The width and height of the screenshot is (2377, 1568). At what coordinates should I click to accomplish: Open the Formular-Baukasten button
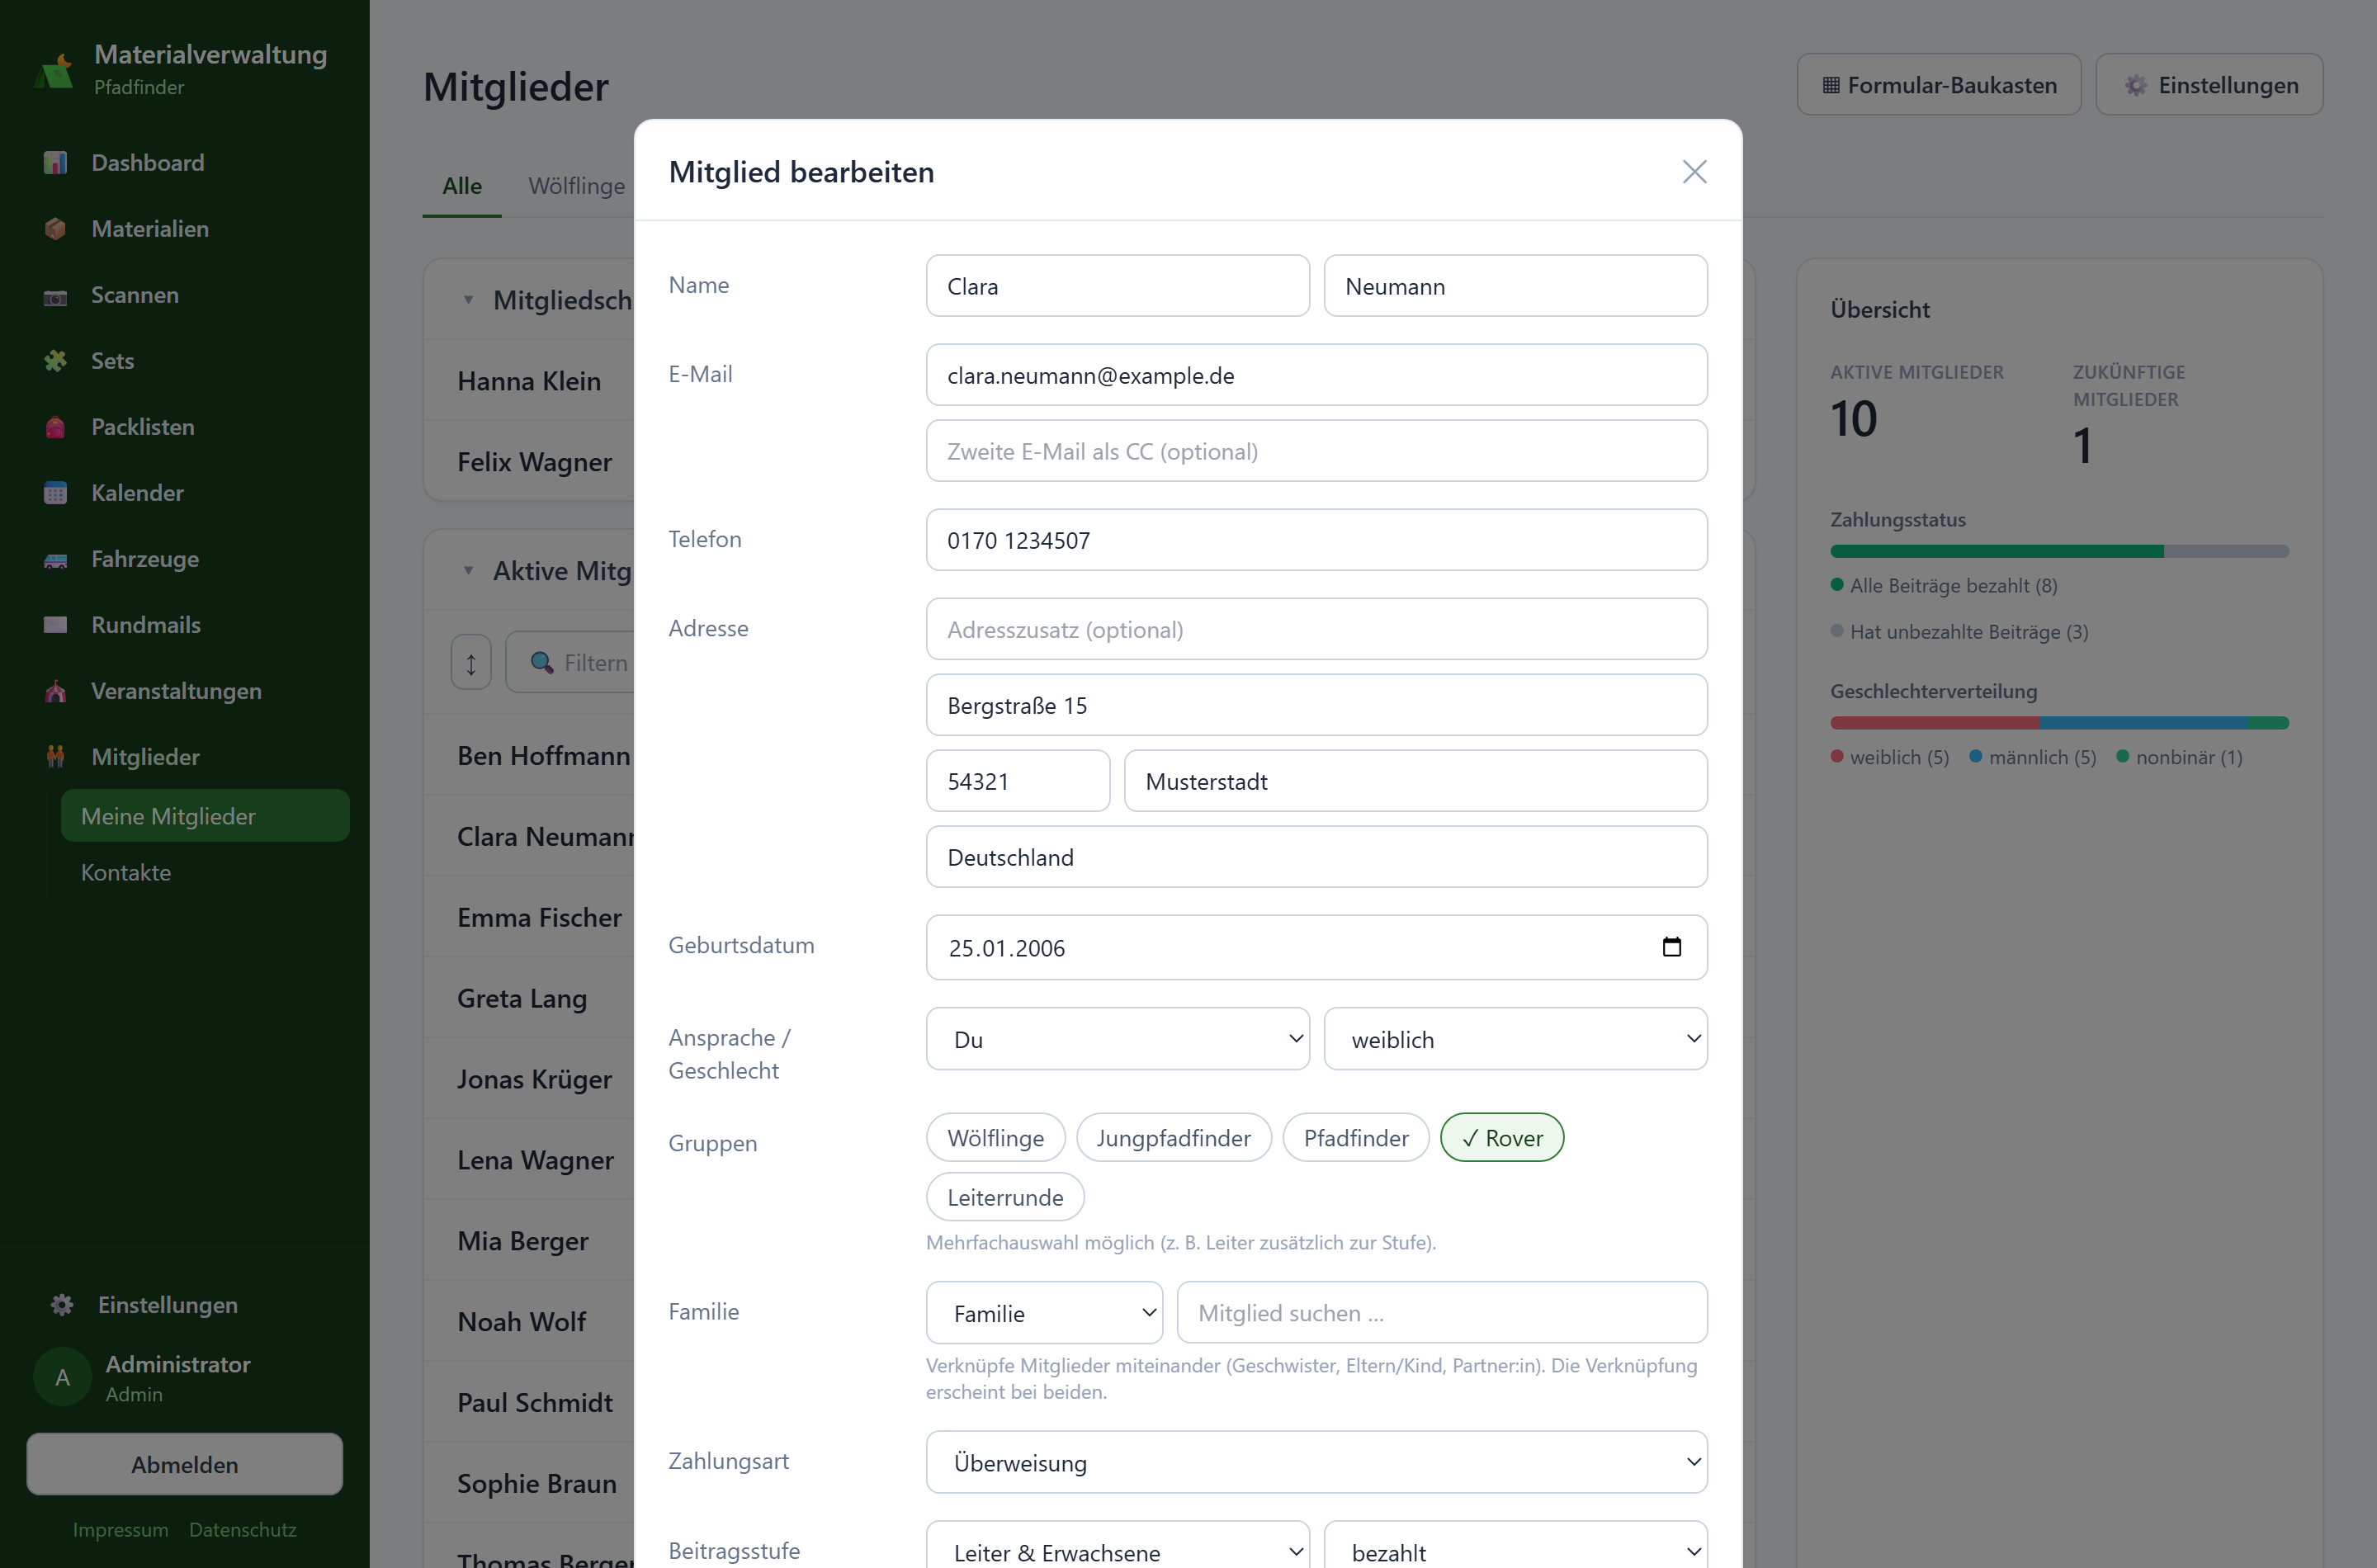1938,85
